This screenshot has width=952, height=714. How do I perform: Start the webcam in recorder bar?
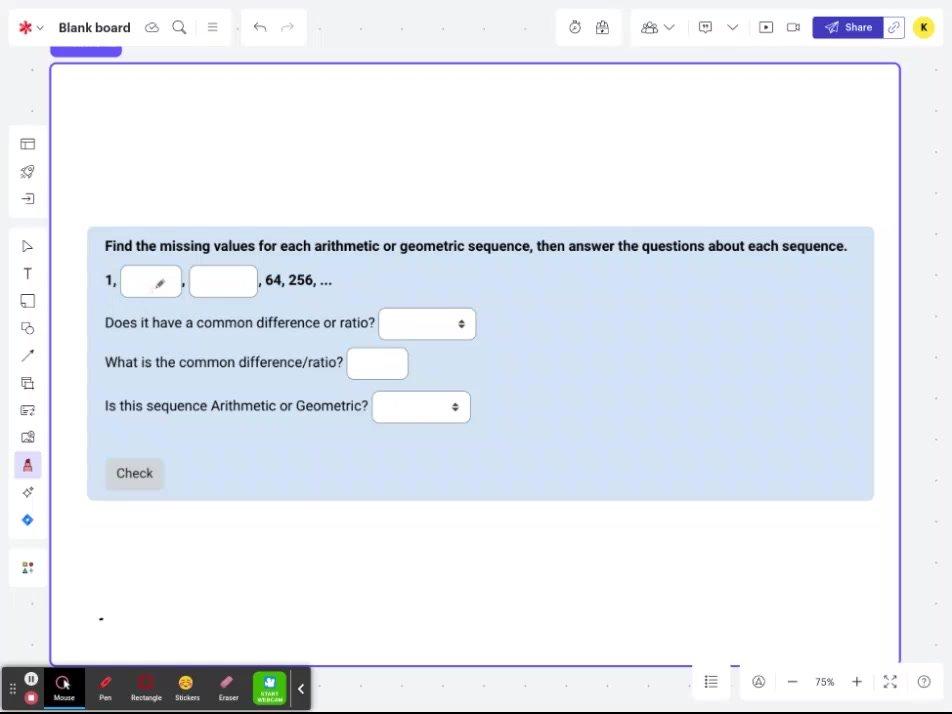(269, 688)
